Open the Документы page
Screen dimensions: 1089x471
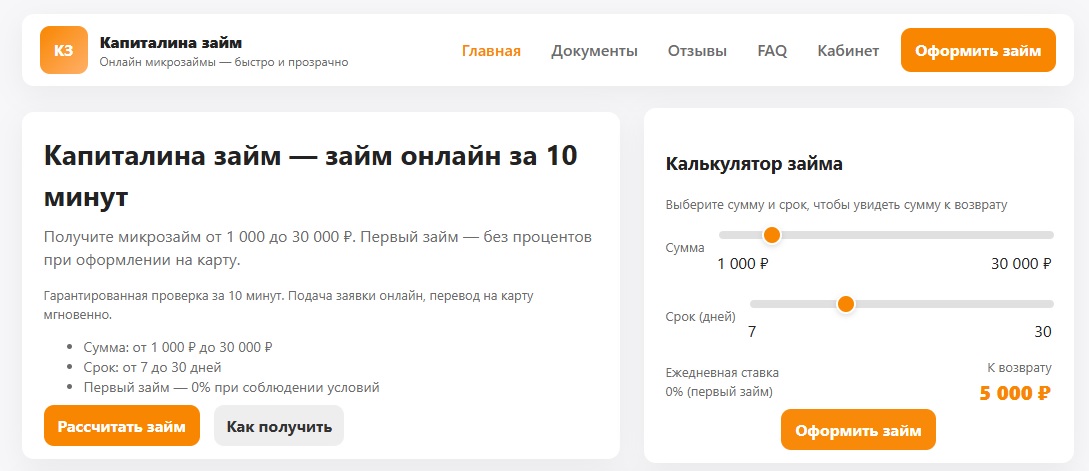[x=594, y=51]
